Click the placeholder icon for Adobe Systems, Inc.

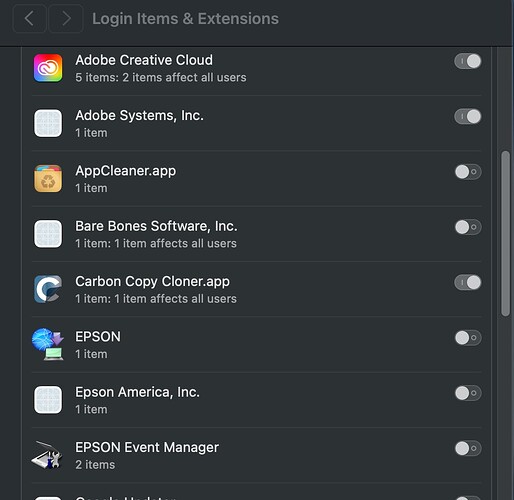click(x=48, y=123)
